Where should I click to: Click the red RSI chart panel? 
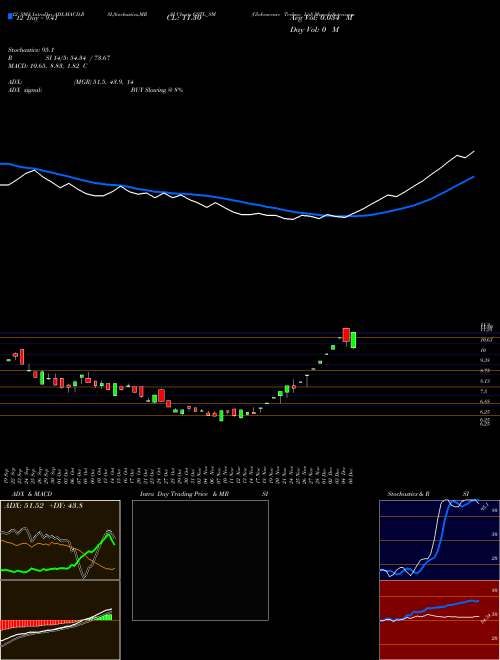coord(439,620)
